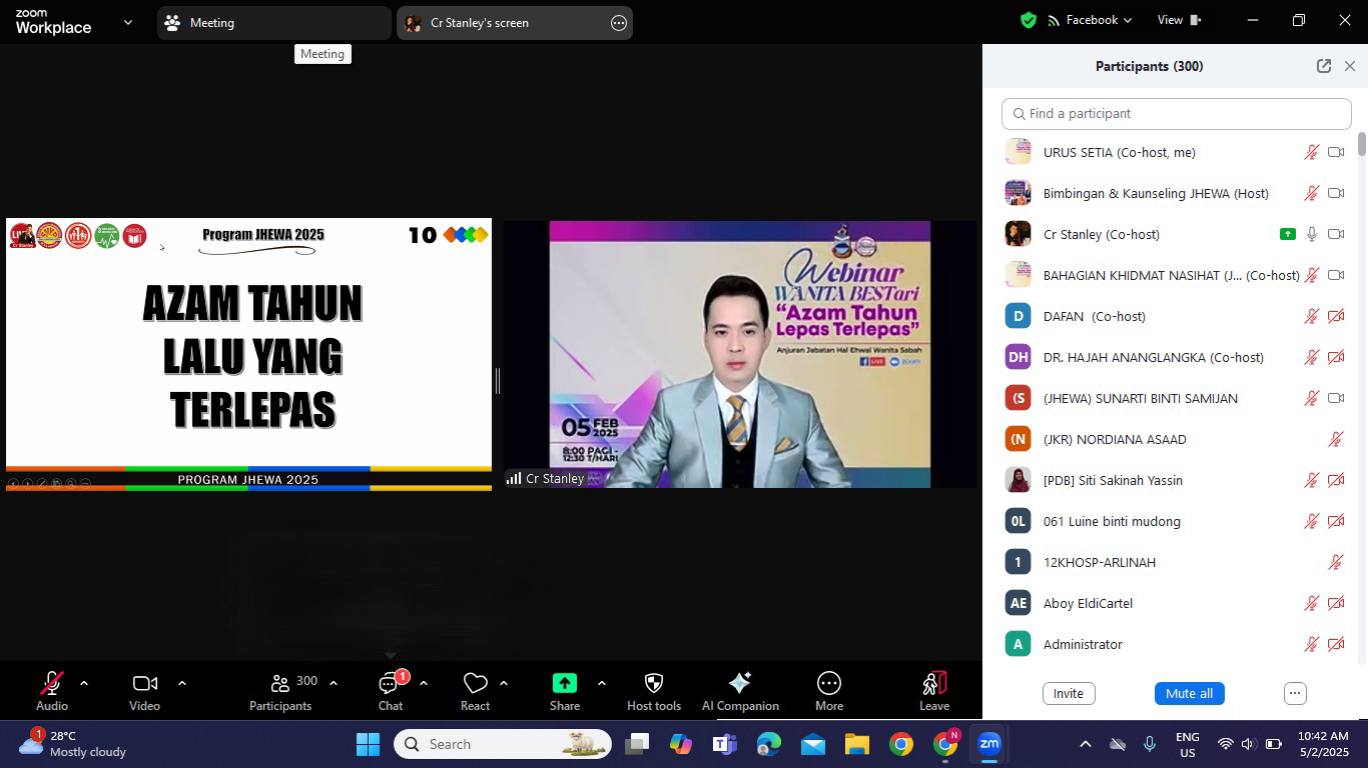1368x768 pixels.
Task: Expand the Video options arrow
Action: 182,684
